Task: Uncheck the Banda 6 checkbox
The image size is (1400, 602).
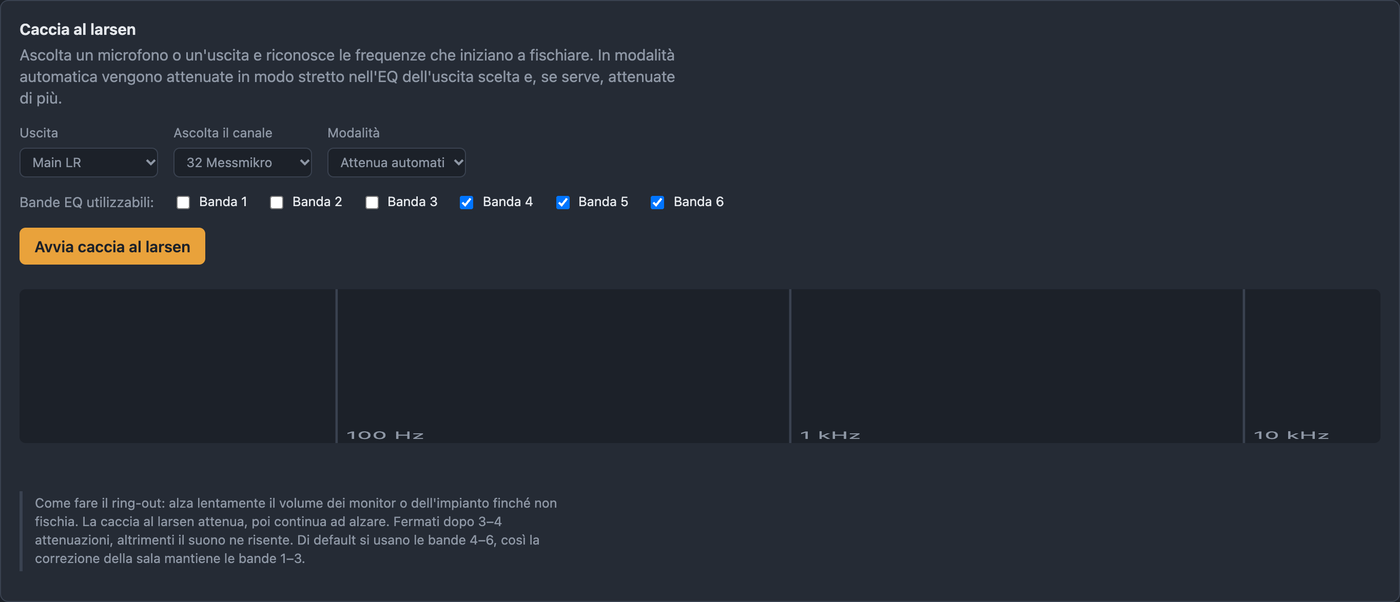Action: [x=658, y=202]
